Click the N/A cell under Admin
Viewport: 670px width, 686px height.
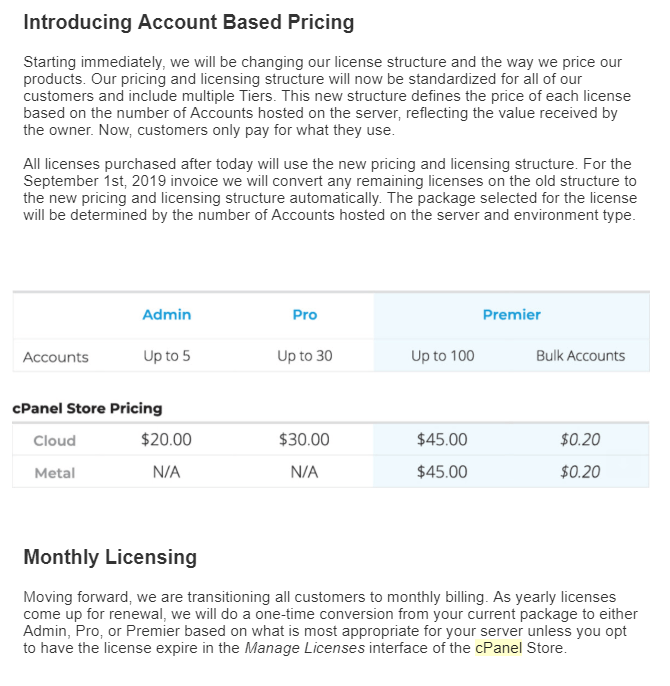tap(166, 472)
